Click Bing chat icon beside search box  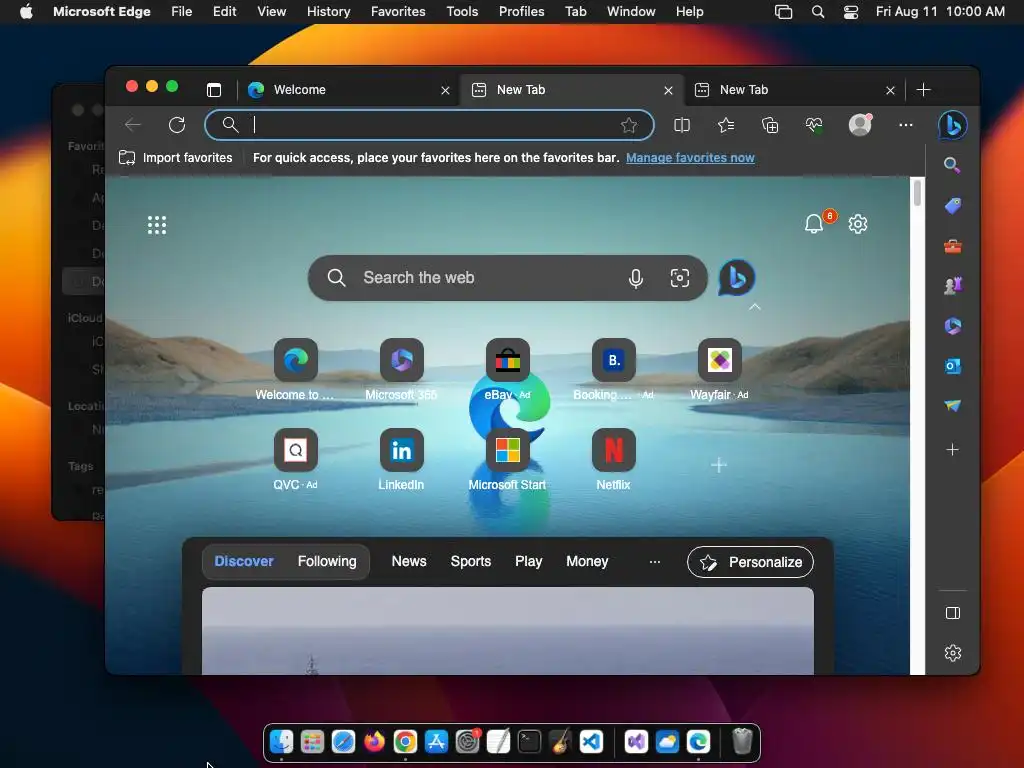click(737, 278)
